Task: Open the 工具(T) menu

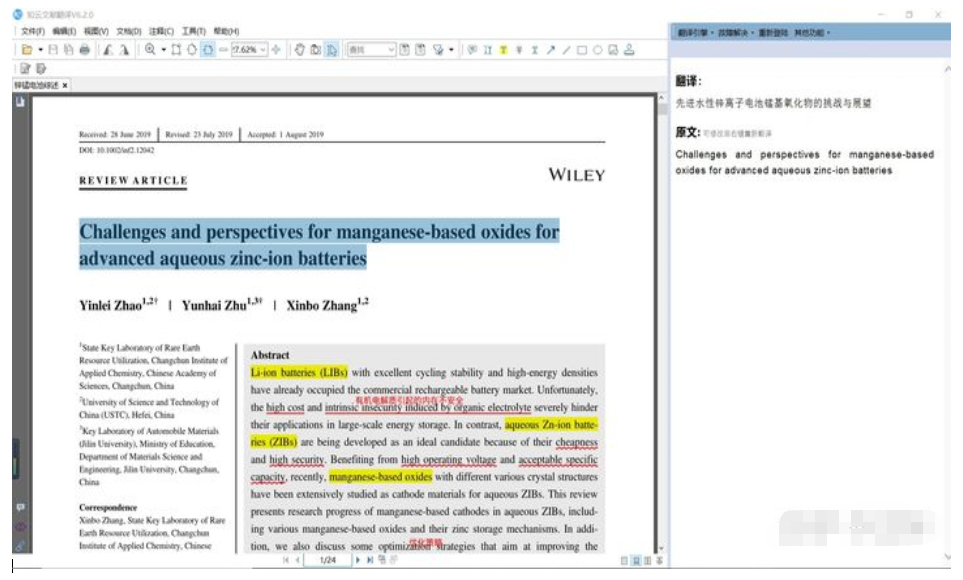Action: tap(193, 32)
